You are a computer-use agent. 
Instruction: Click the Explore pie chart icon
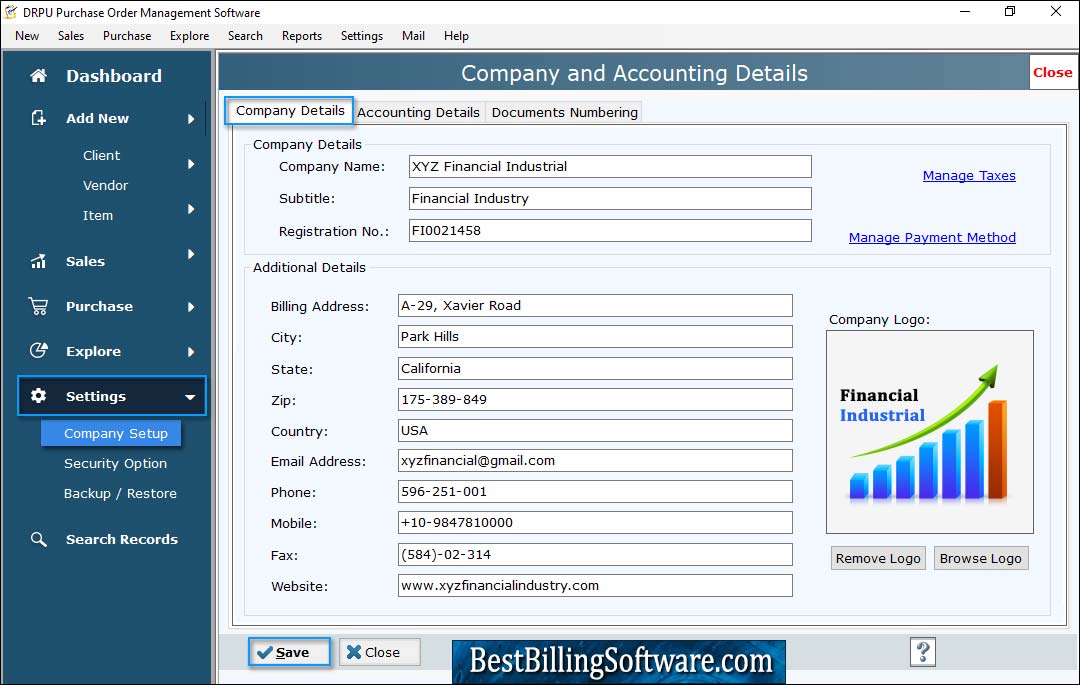pos(39,351)
